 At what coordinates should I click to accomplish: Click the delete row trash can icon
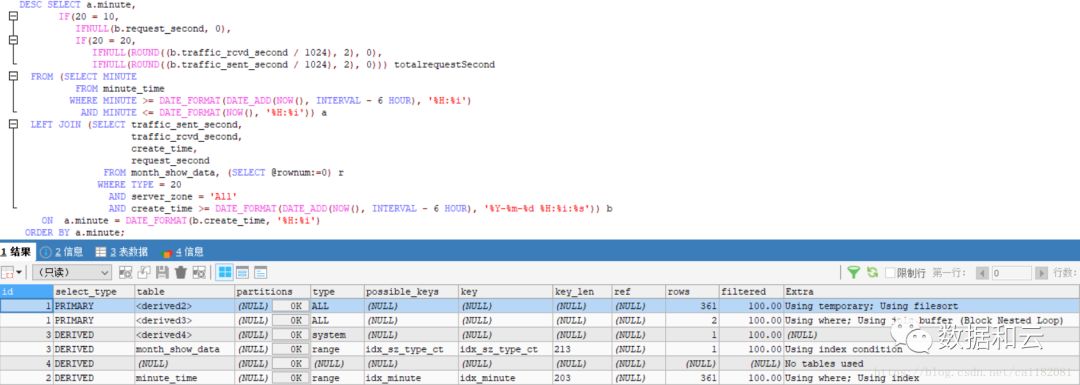[180, 273]
